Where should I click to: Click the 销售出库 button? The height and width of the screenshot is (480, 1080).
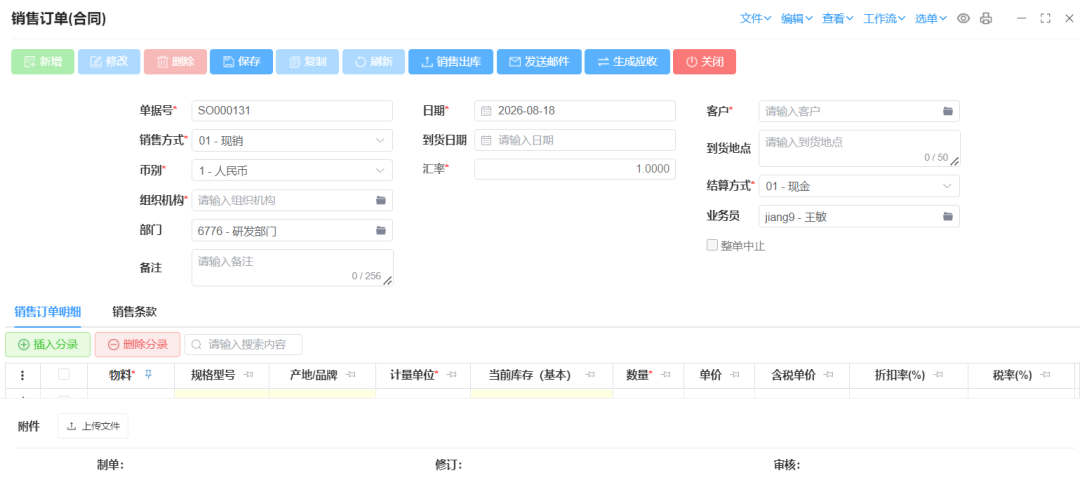[x=451, y=61]
